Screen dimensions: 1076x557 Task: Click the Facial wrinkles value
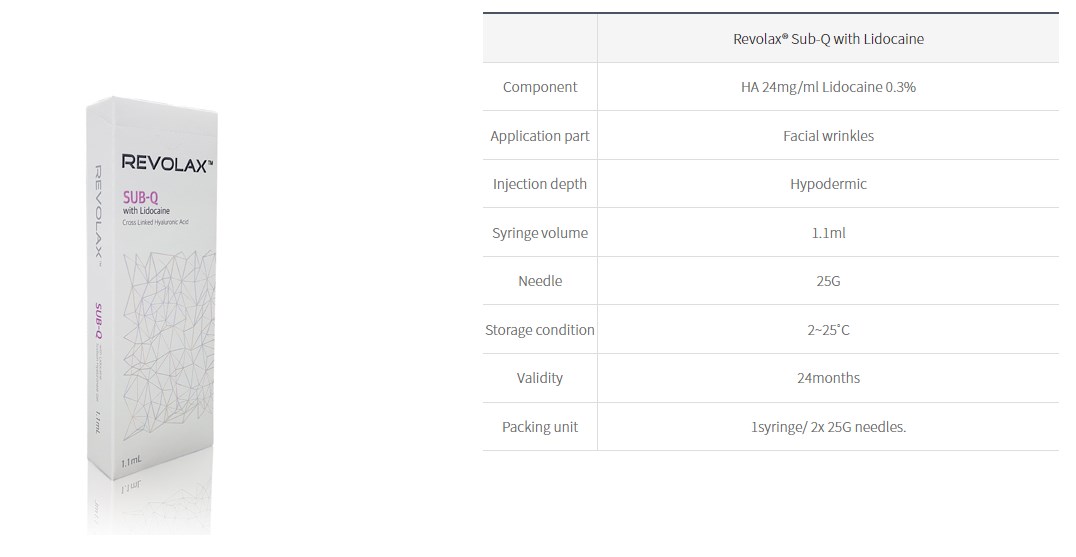pos(828,136)
